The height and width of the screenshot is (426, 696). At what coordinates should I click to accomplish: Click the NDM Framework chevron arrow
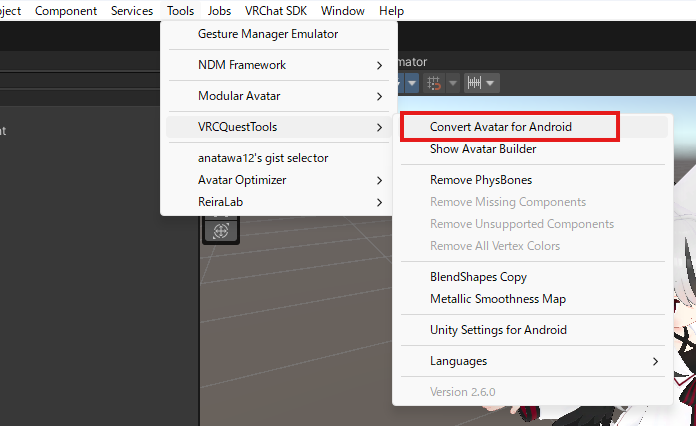pyautogui.click(x=379, y=66)
